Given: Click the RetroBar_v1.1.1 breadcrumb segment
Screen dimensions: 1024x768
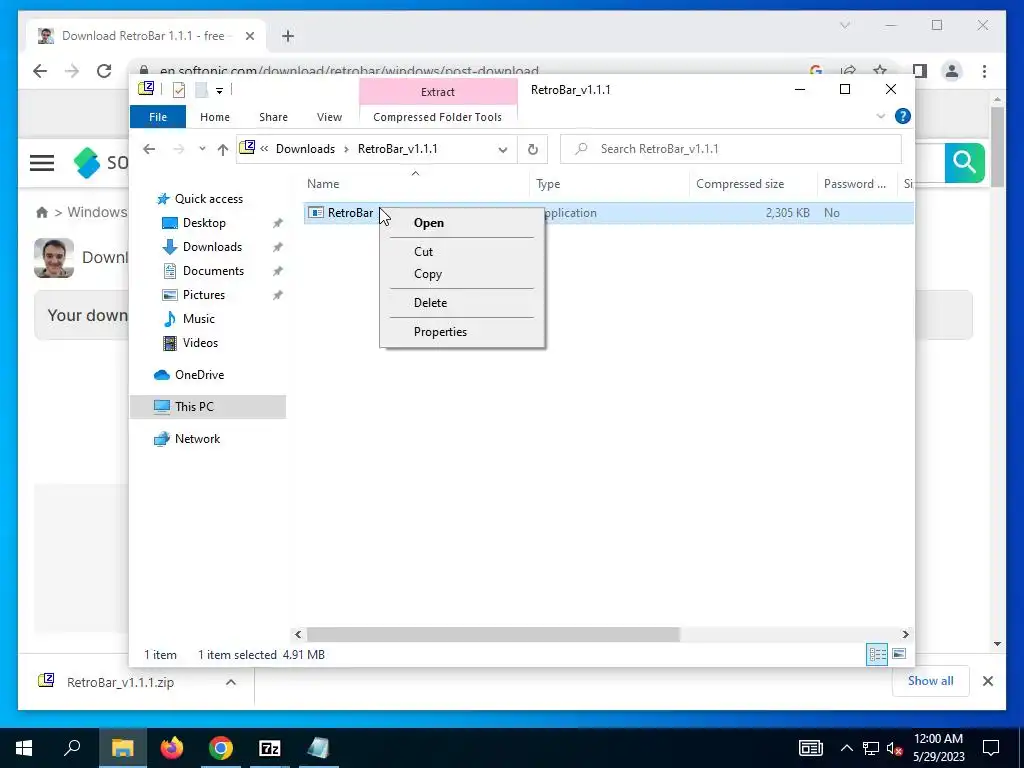Looking at the screenshot, I should (397, 149).
